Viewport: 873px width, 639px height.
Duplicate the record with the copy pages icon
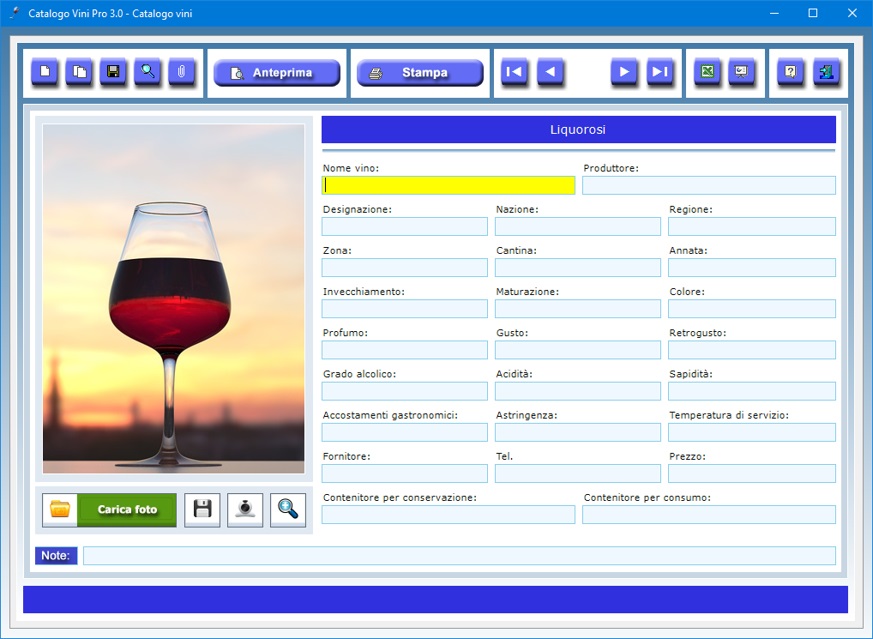(80, 72)
